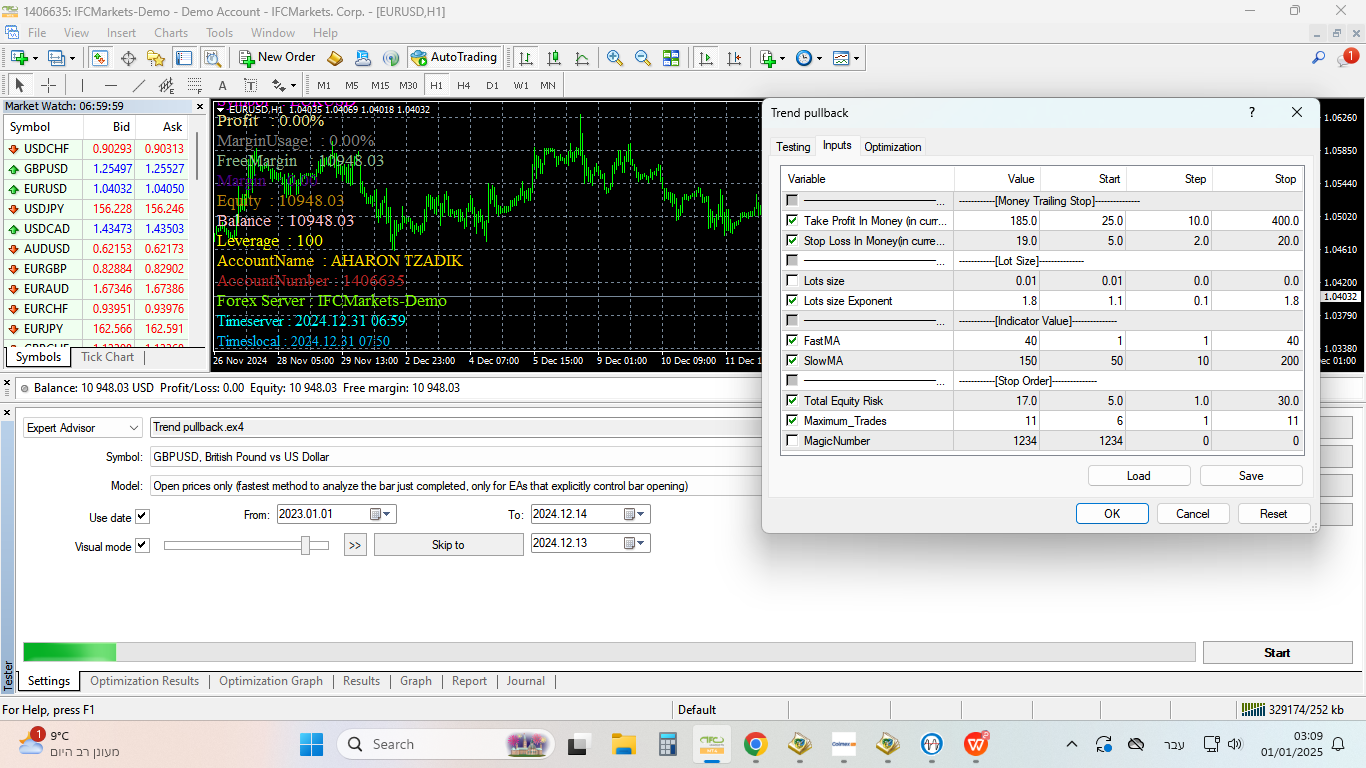Screen dimensions: 1366x768
Task: Select the H4 timeframe button
Action: pyautogui.click(x=464, y=85)
